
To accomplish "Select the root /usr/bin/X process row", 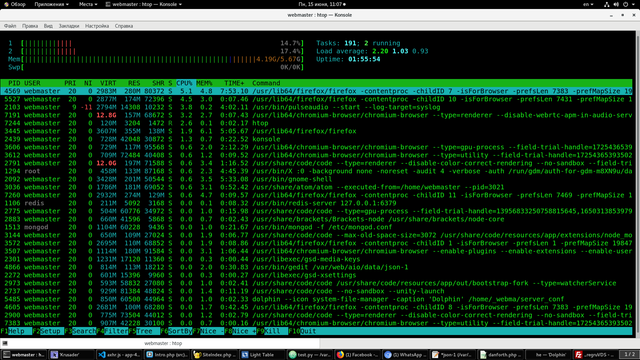I will (x=316, y=171).
